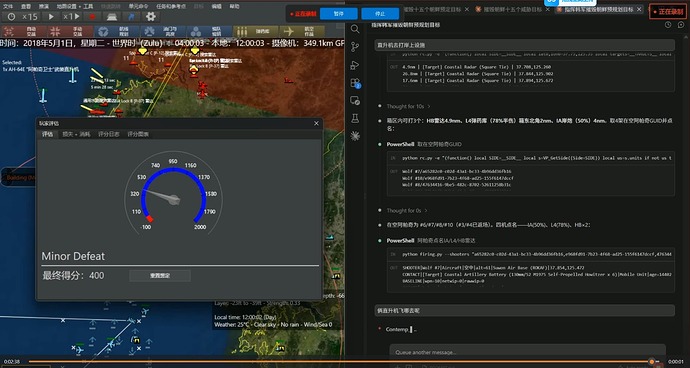Open the 单元命令 menu
This screenshot has width=690, height=368.
[138, 7]
